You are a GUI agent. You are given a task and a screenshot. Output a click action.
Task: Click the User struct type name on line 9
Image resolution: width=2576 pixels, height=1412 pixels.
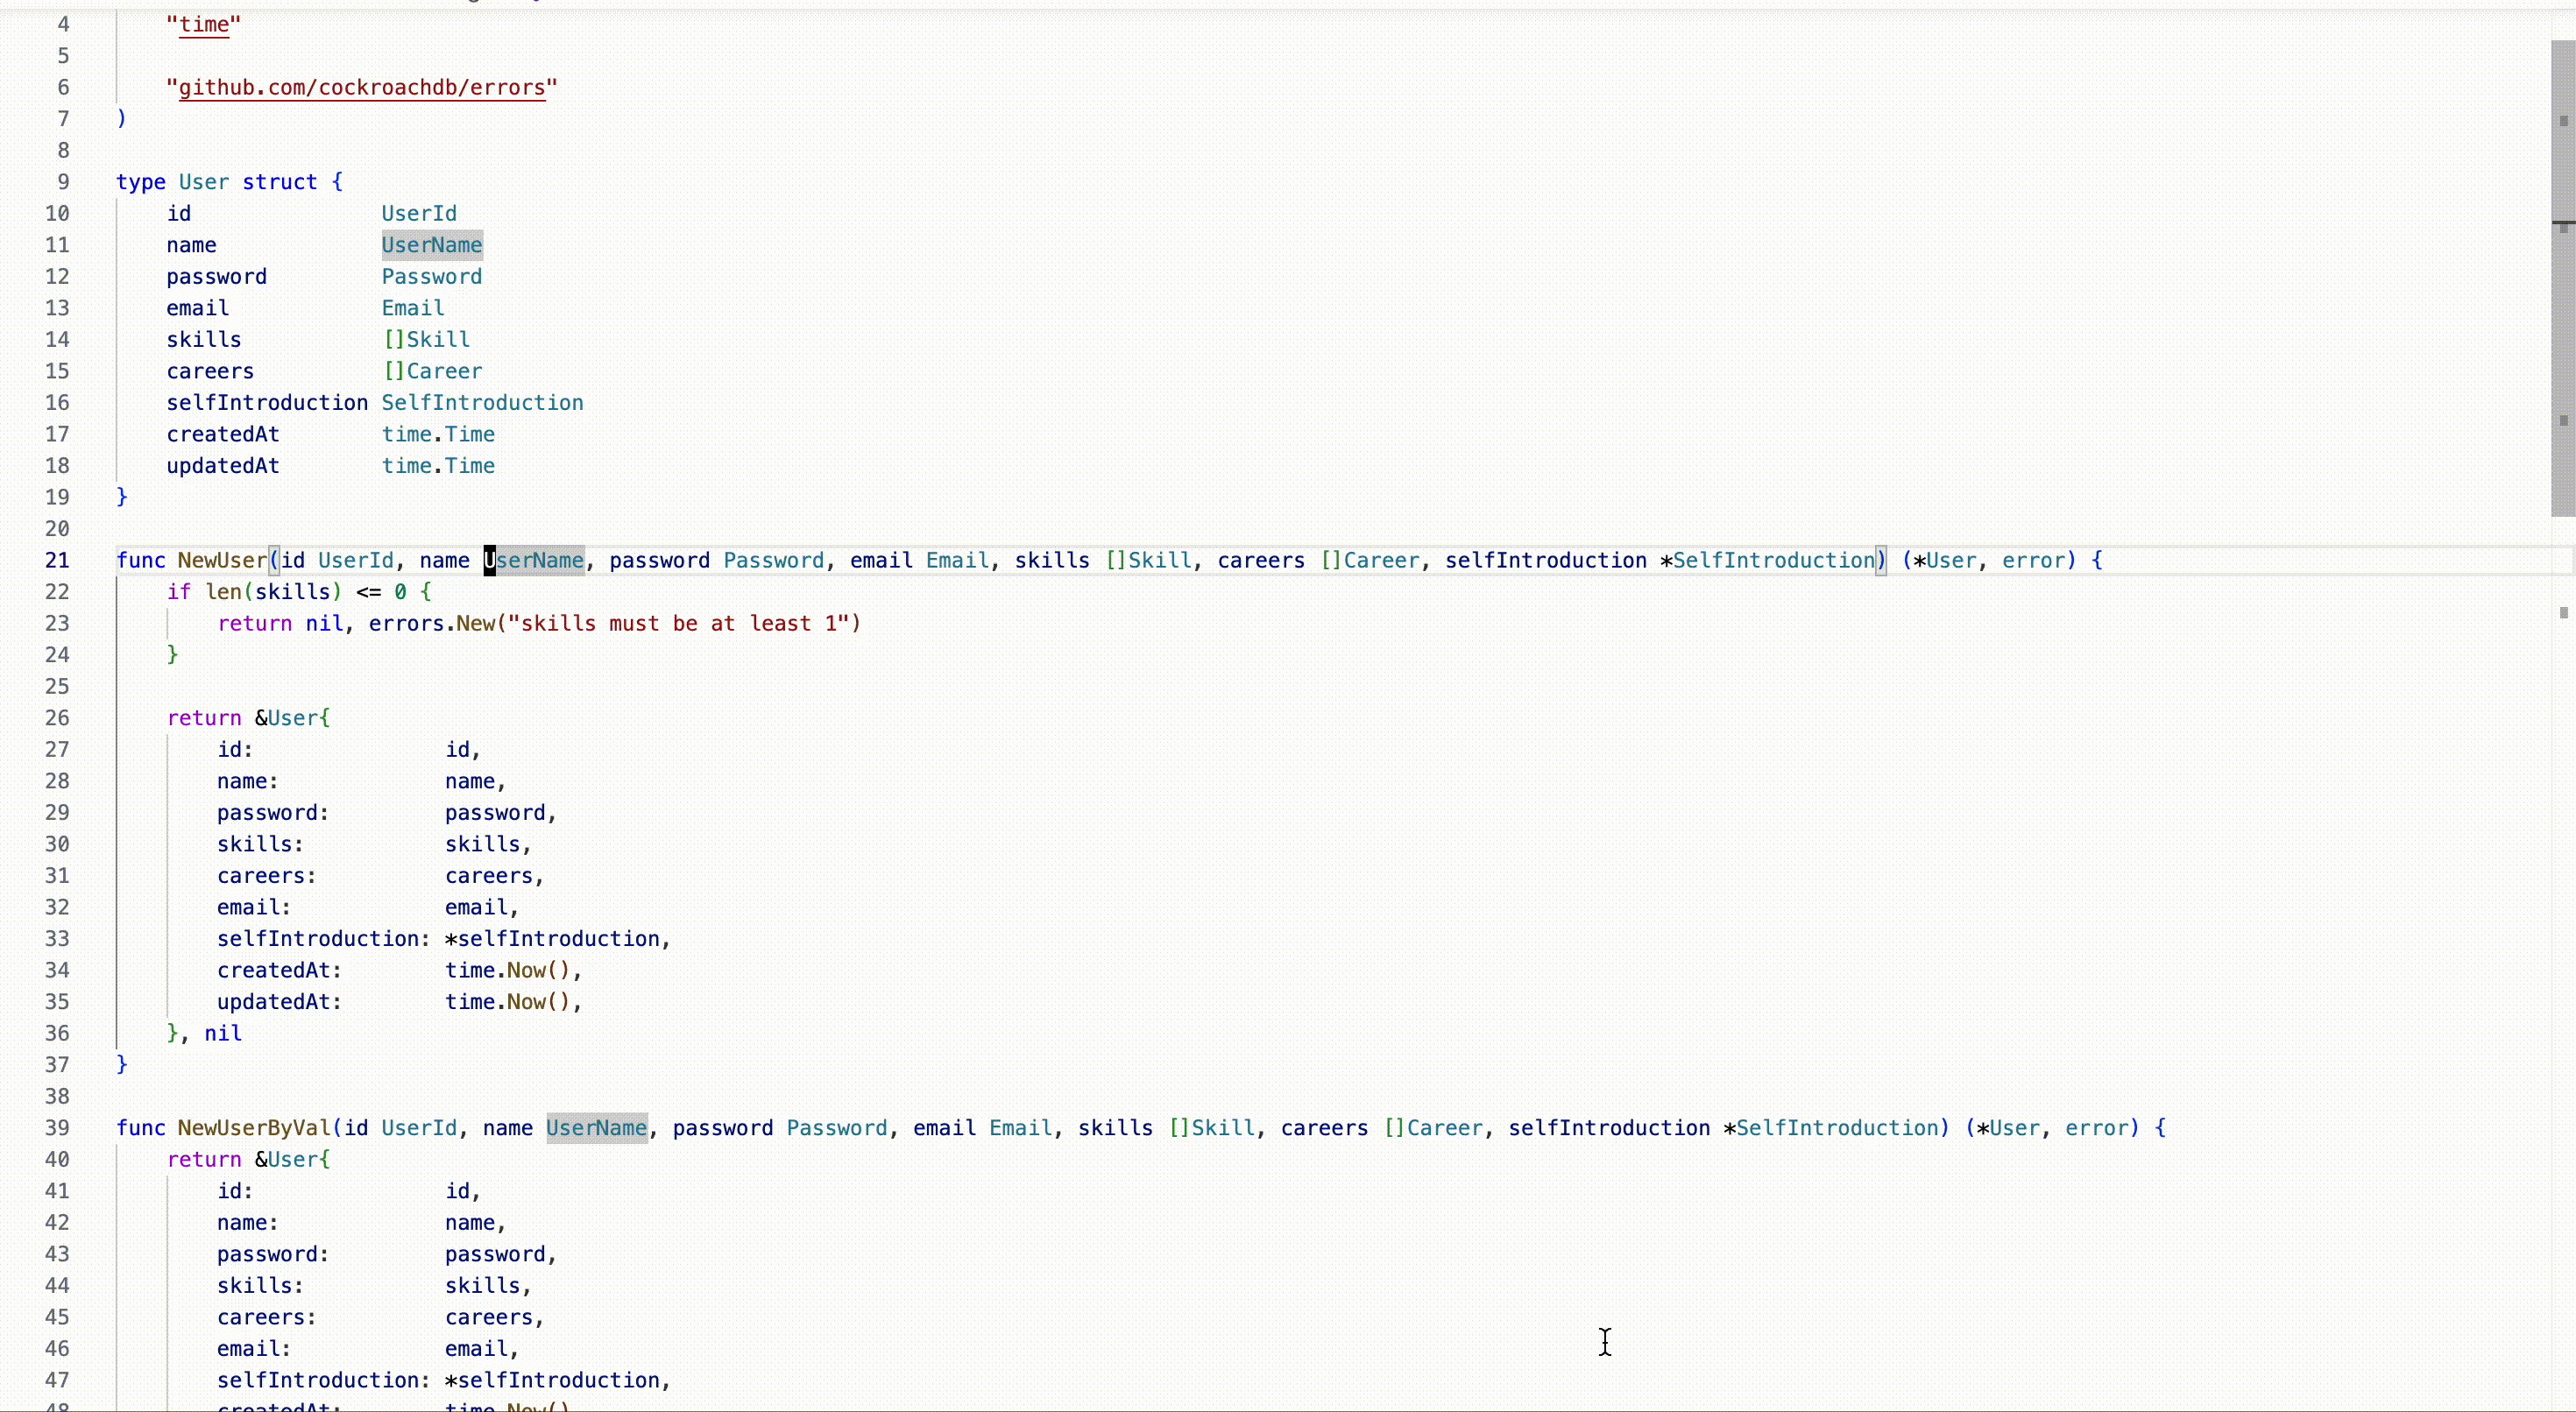point(204,182)
